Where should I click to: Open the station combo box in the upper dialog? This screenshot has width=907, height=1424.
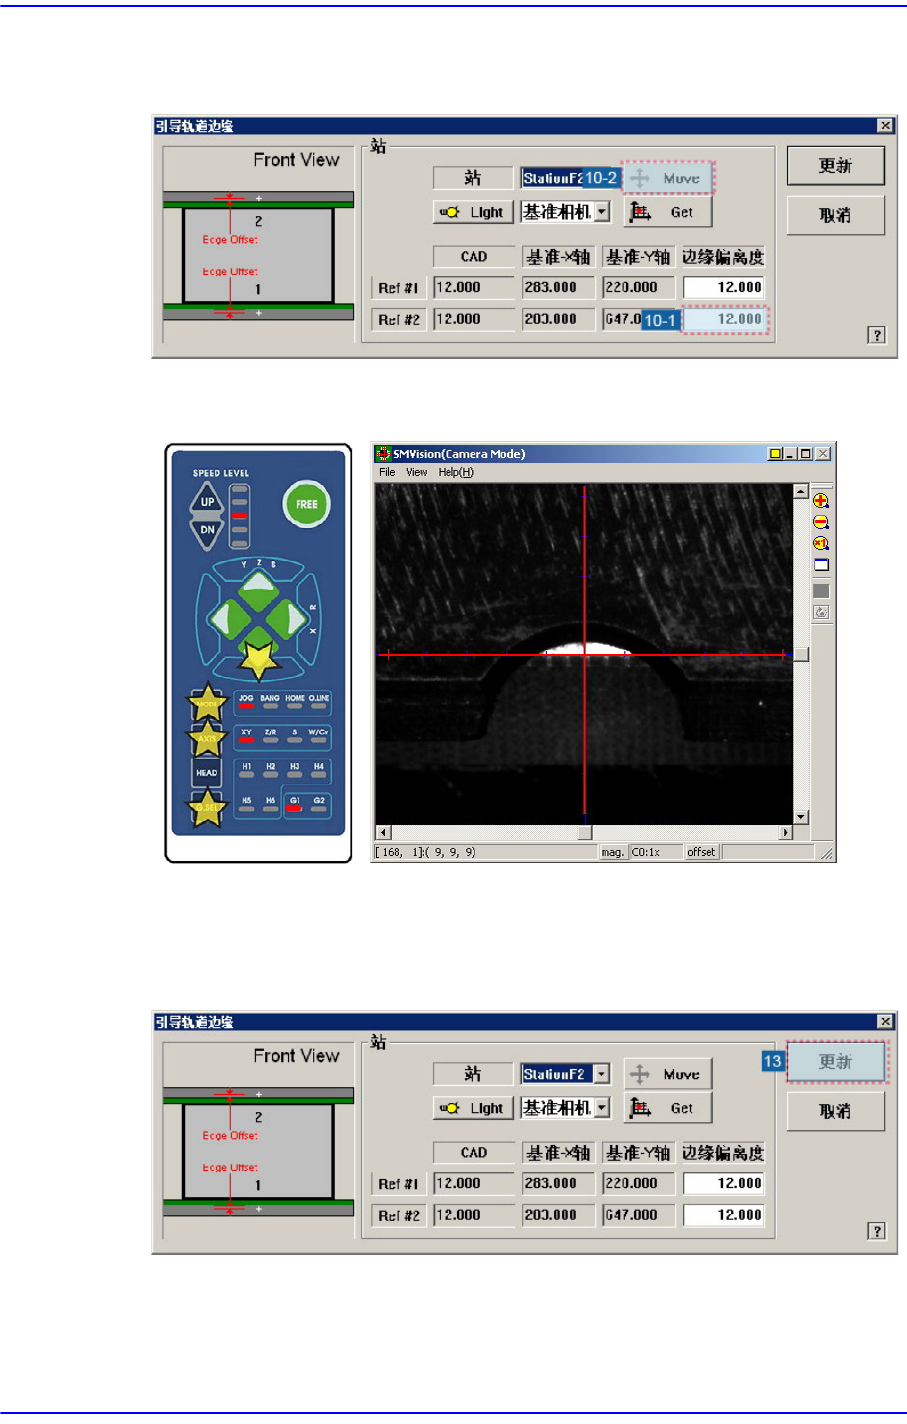click(566, 178)
